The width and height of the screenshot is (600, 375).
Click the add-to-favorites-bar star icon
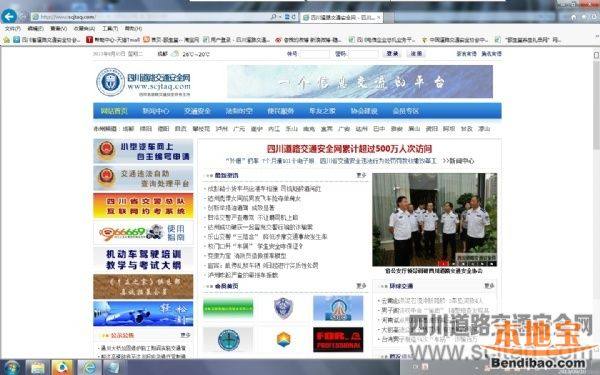tap(7, 39)
